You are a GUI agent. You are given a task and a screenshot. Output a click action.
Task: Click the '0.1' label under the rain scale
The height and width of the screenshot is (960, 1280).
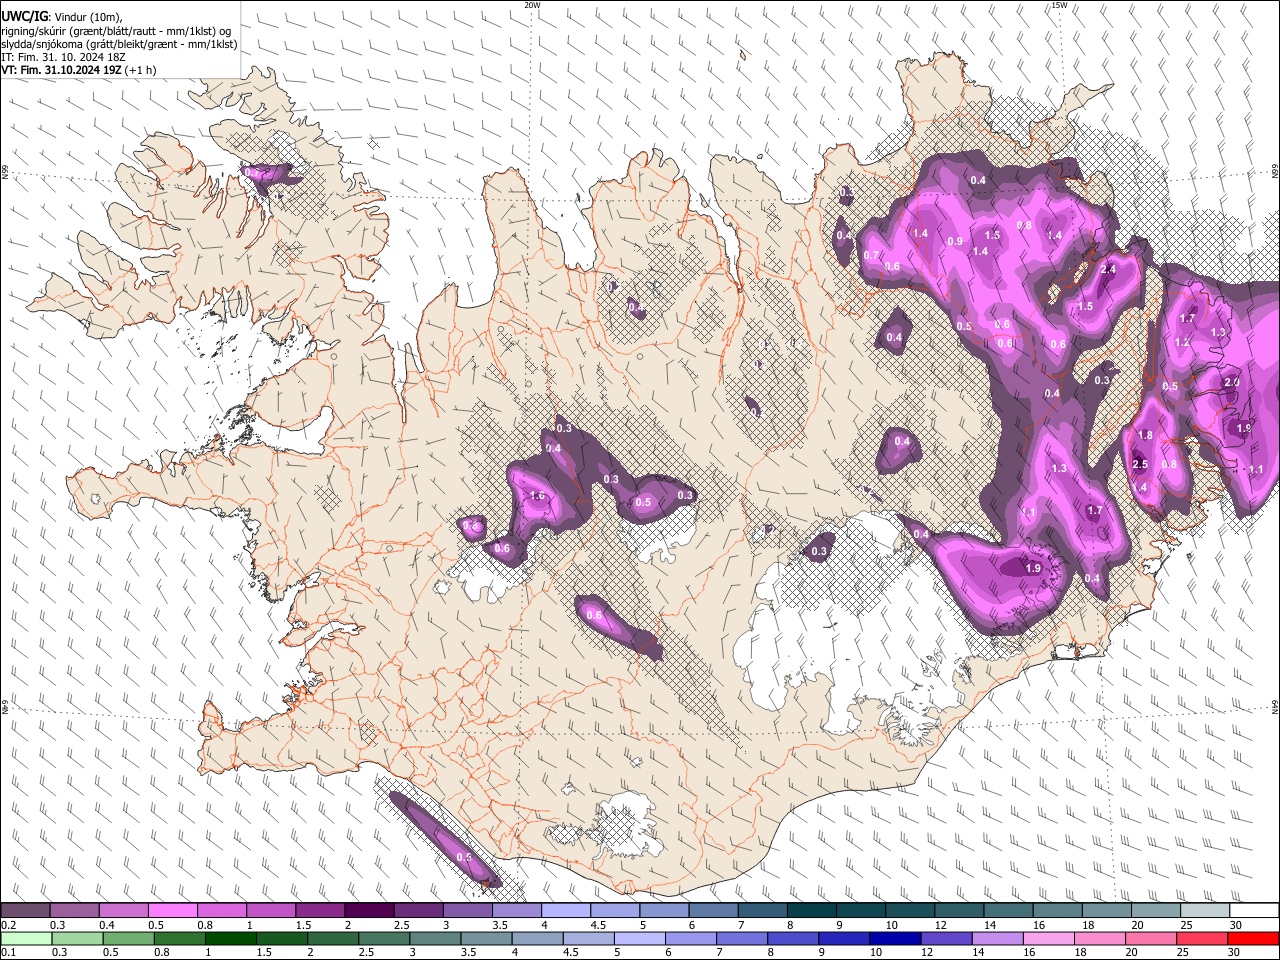[x=8, y=952]
